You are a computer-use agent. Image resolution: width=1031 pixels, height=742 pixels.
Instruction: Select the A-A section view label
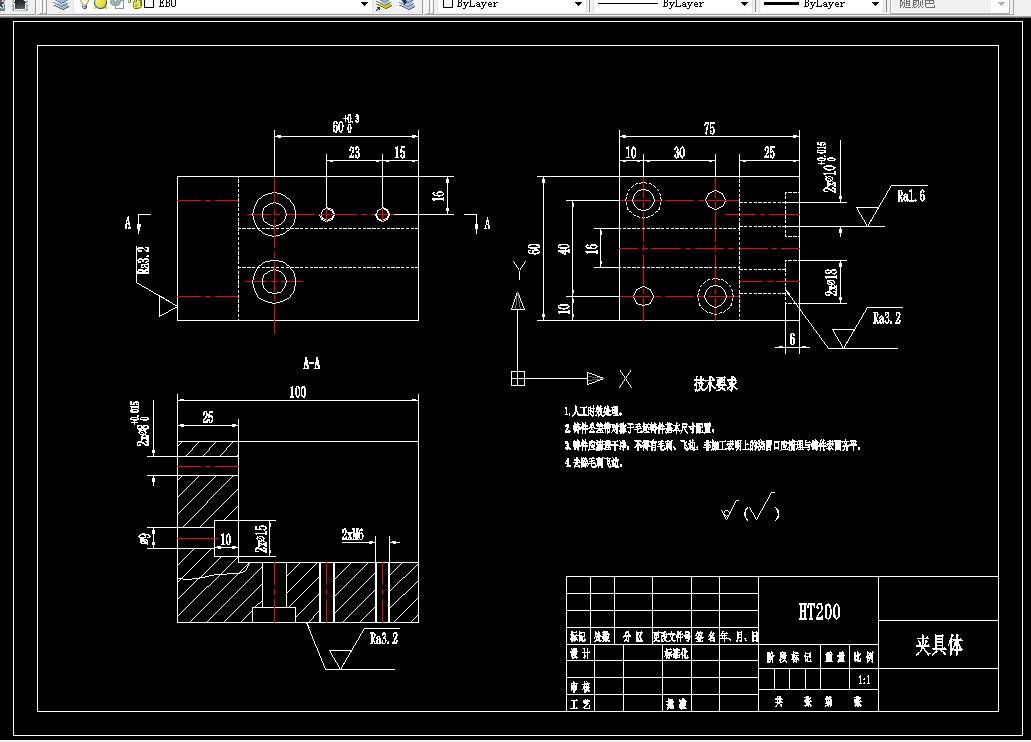pos(312,363)
